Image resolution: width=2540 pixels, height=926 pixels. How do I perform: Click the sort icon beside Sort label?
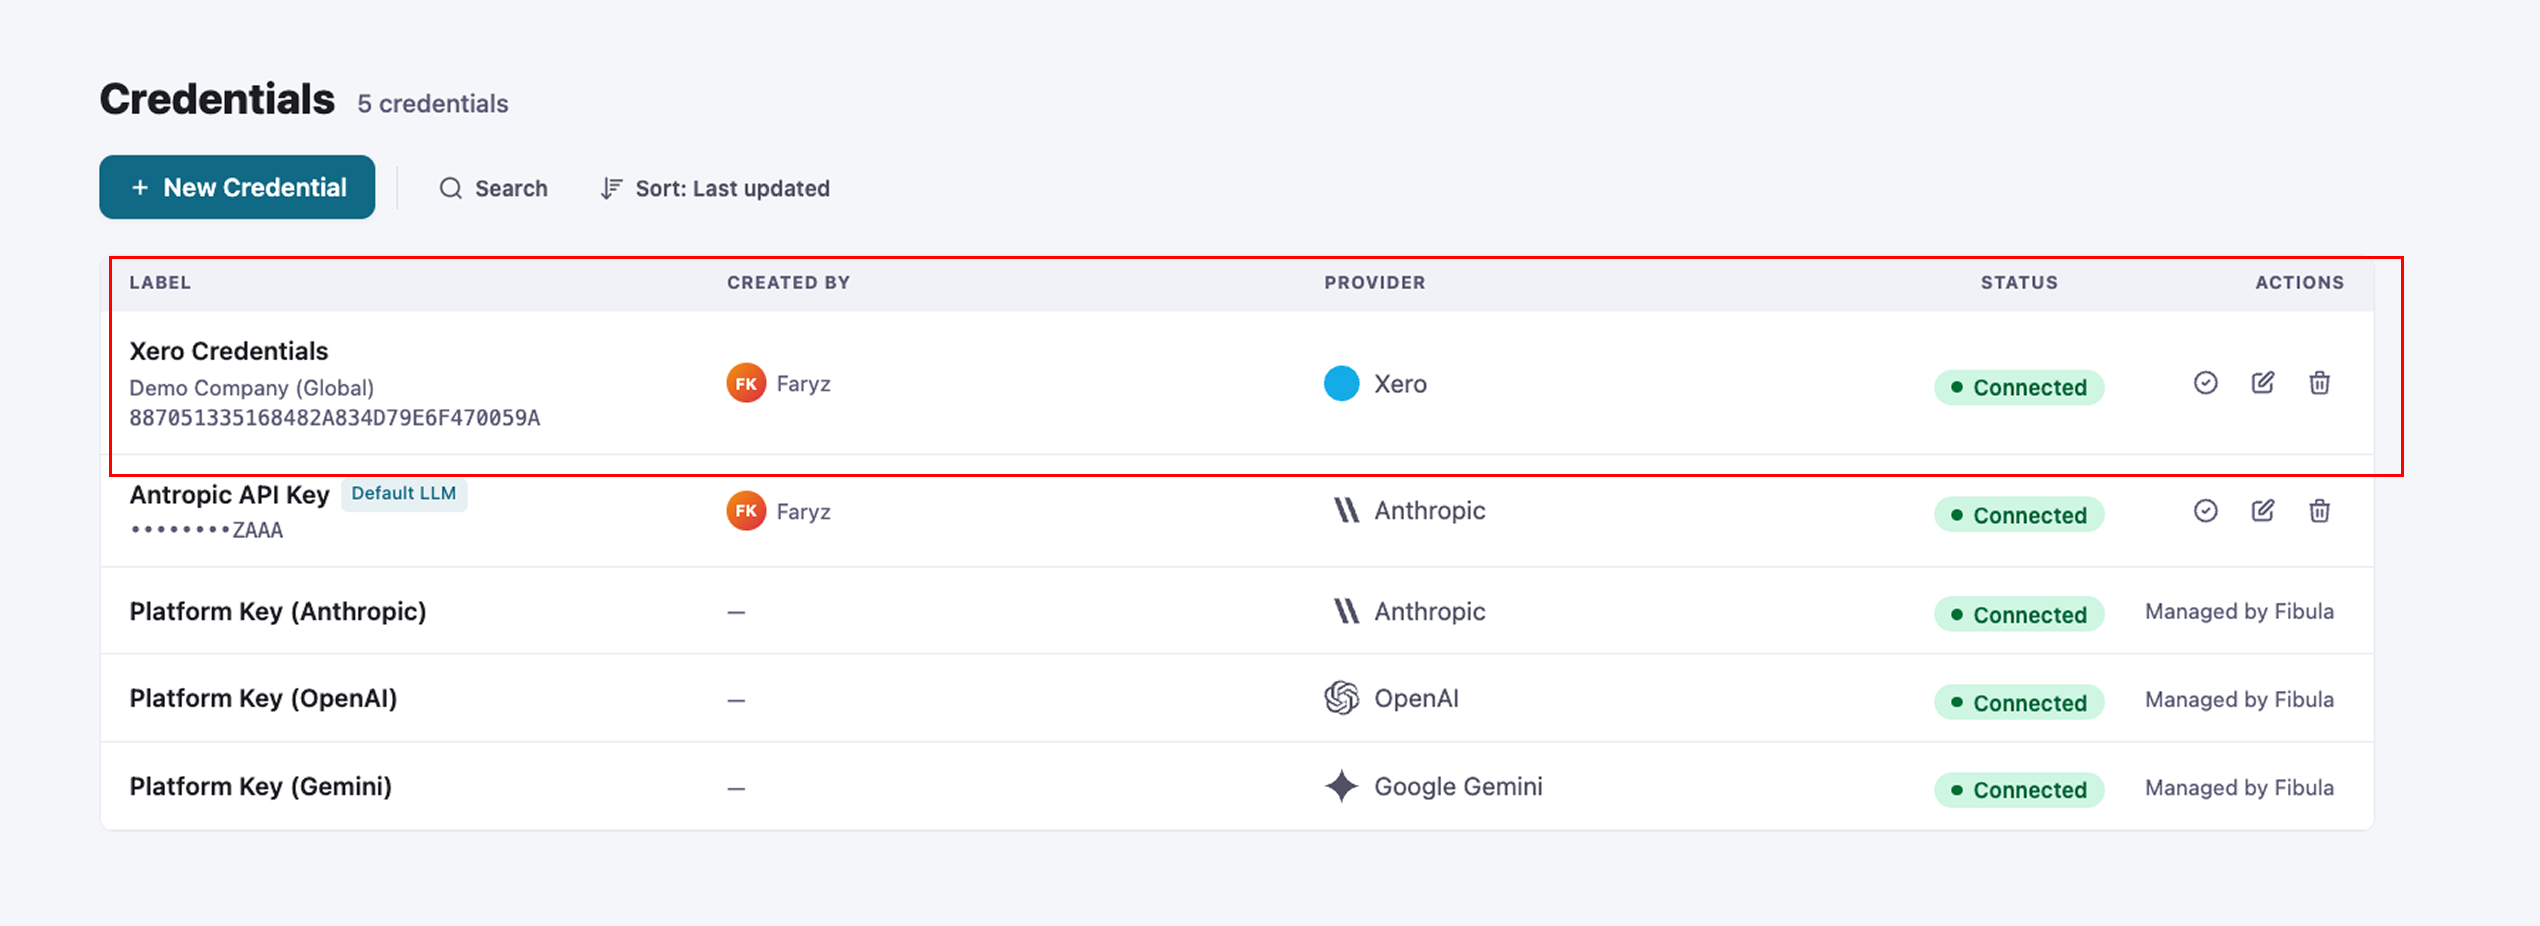point(611,188)
